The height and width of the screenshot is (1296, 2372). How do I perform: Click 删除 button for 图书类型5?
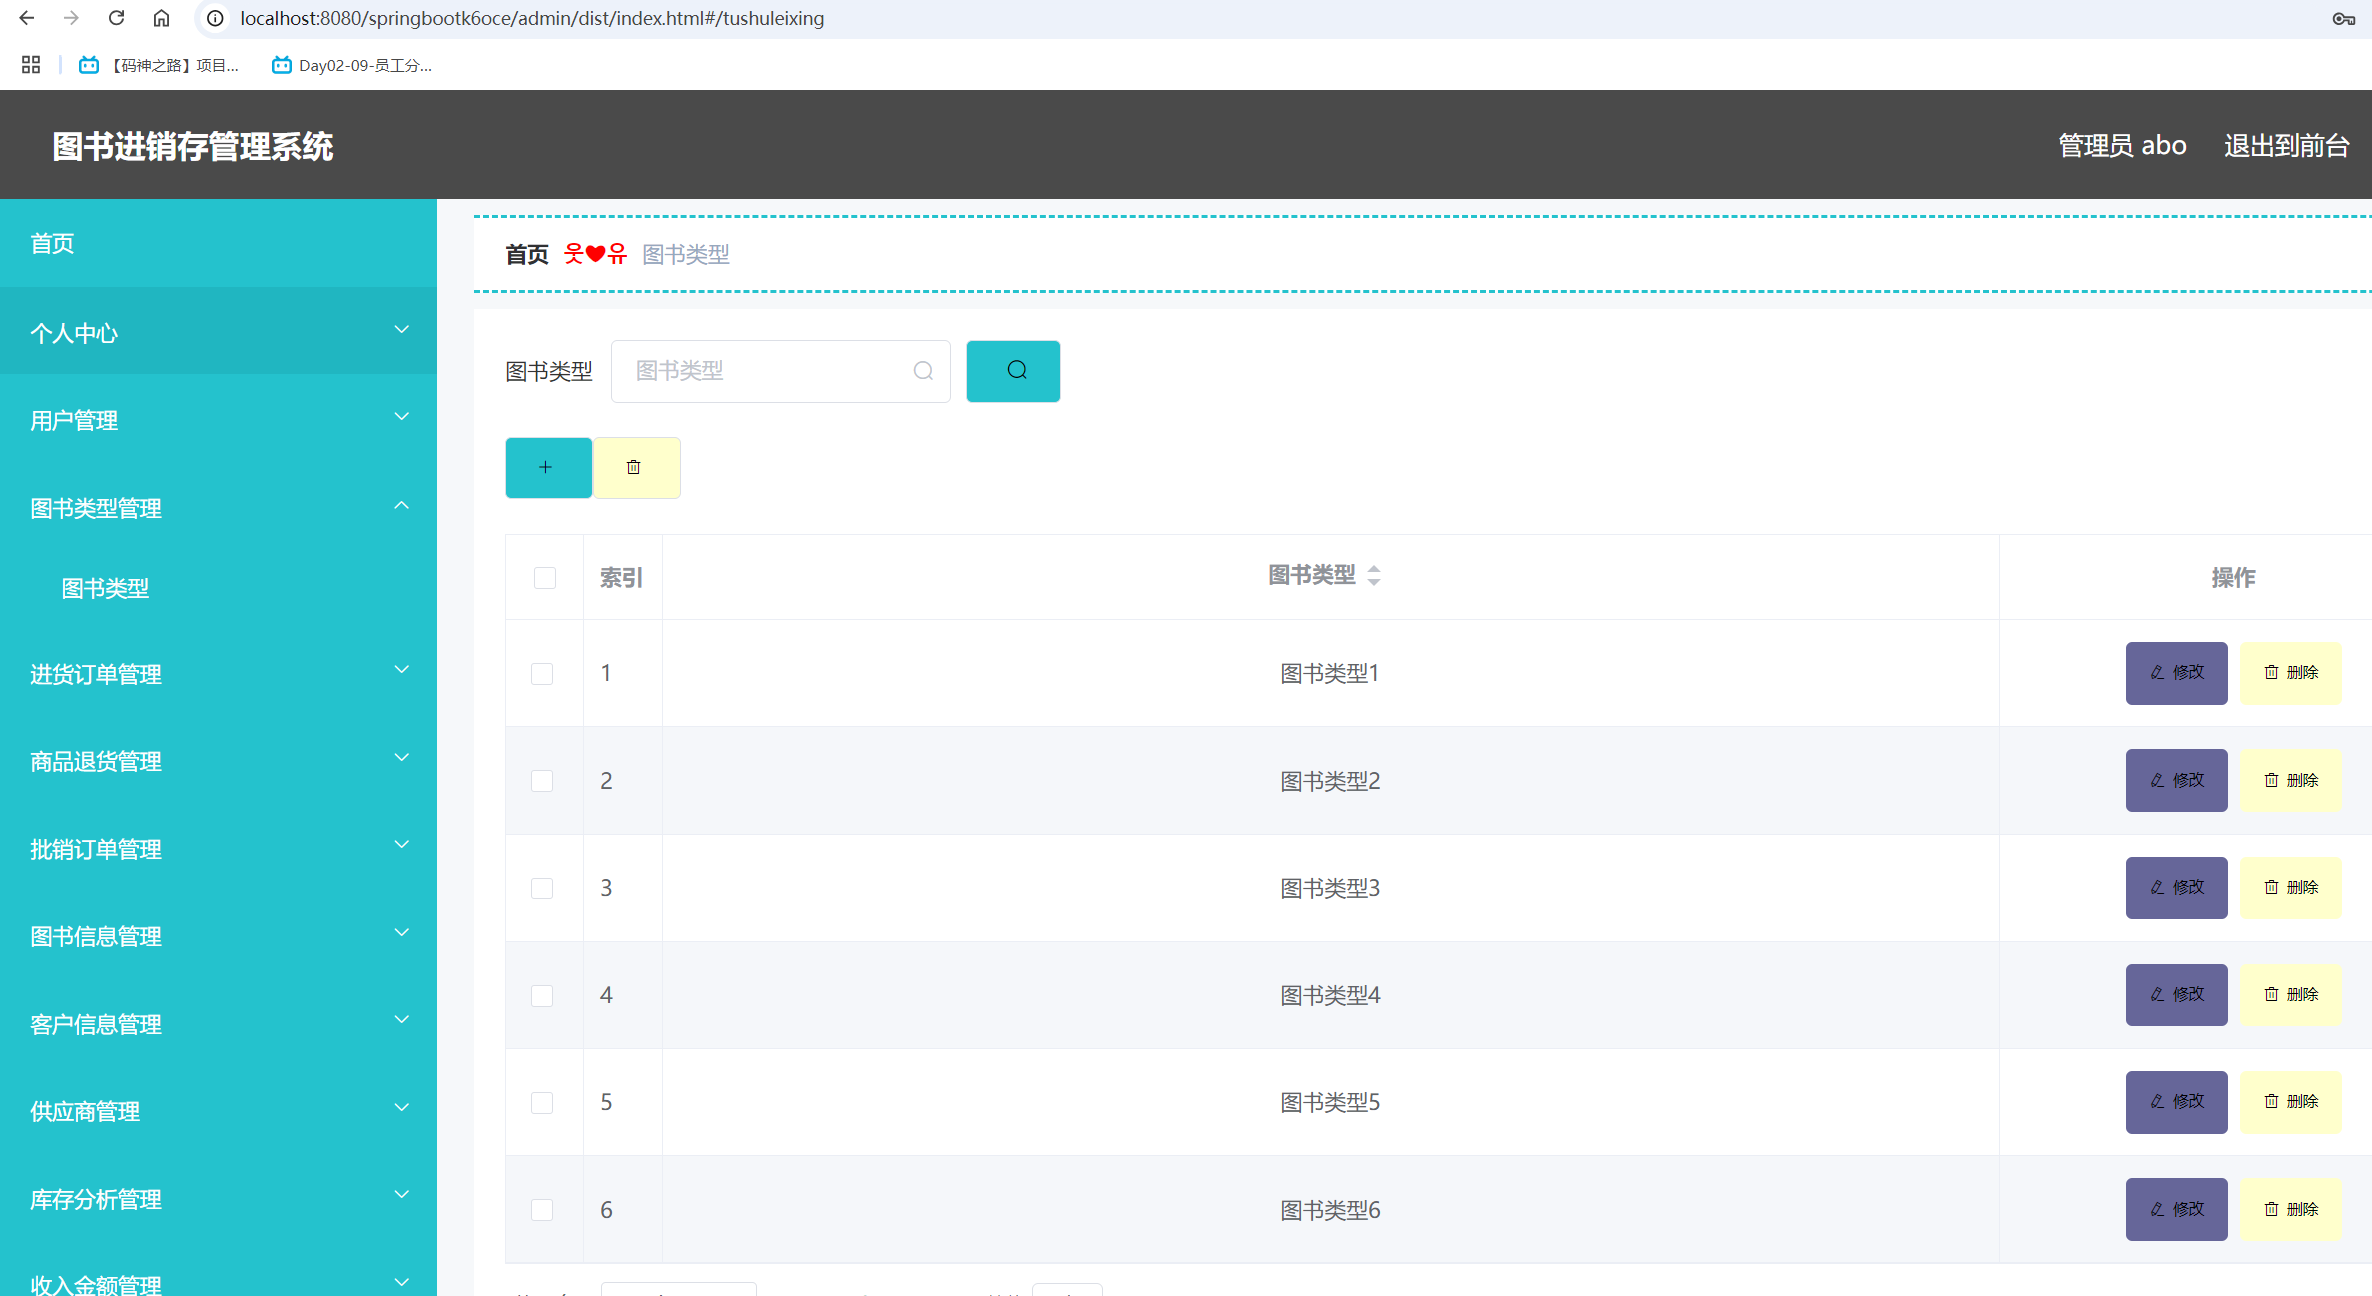click(x=2290, y=1102)
